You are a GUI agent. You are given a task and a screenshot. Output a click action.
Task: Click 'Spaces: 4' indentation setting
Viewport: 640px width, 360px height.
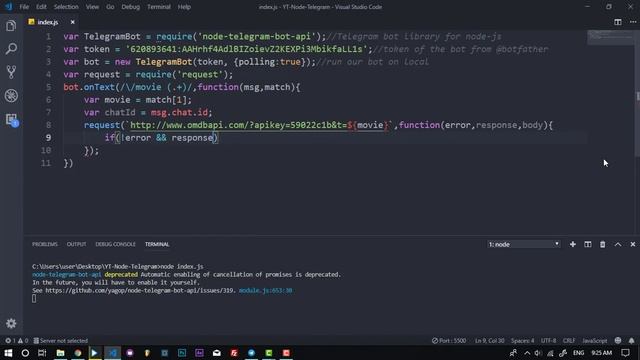pyautogui.click(x=522, y=340)
